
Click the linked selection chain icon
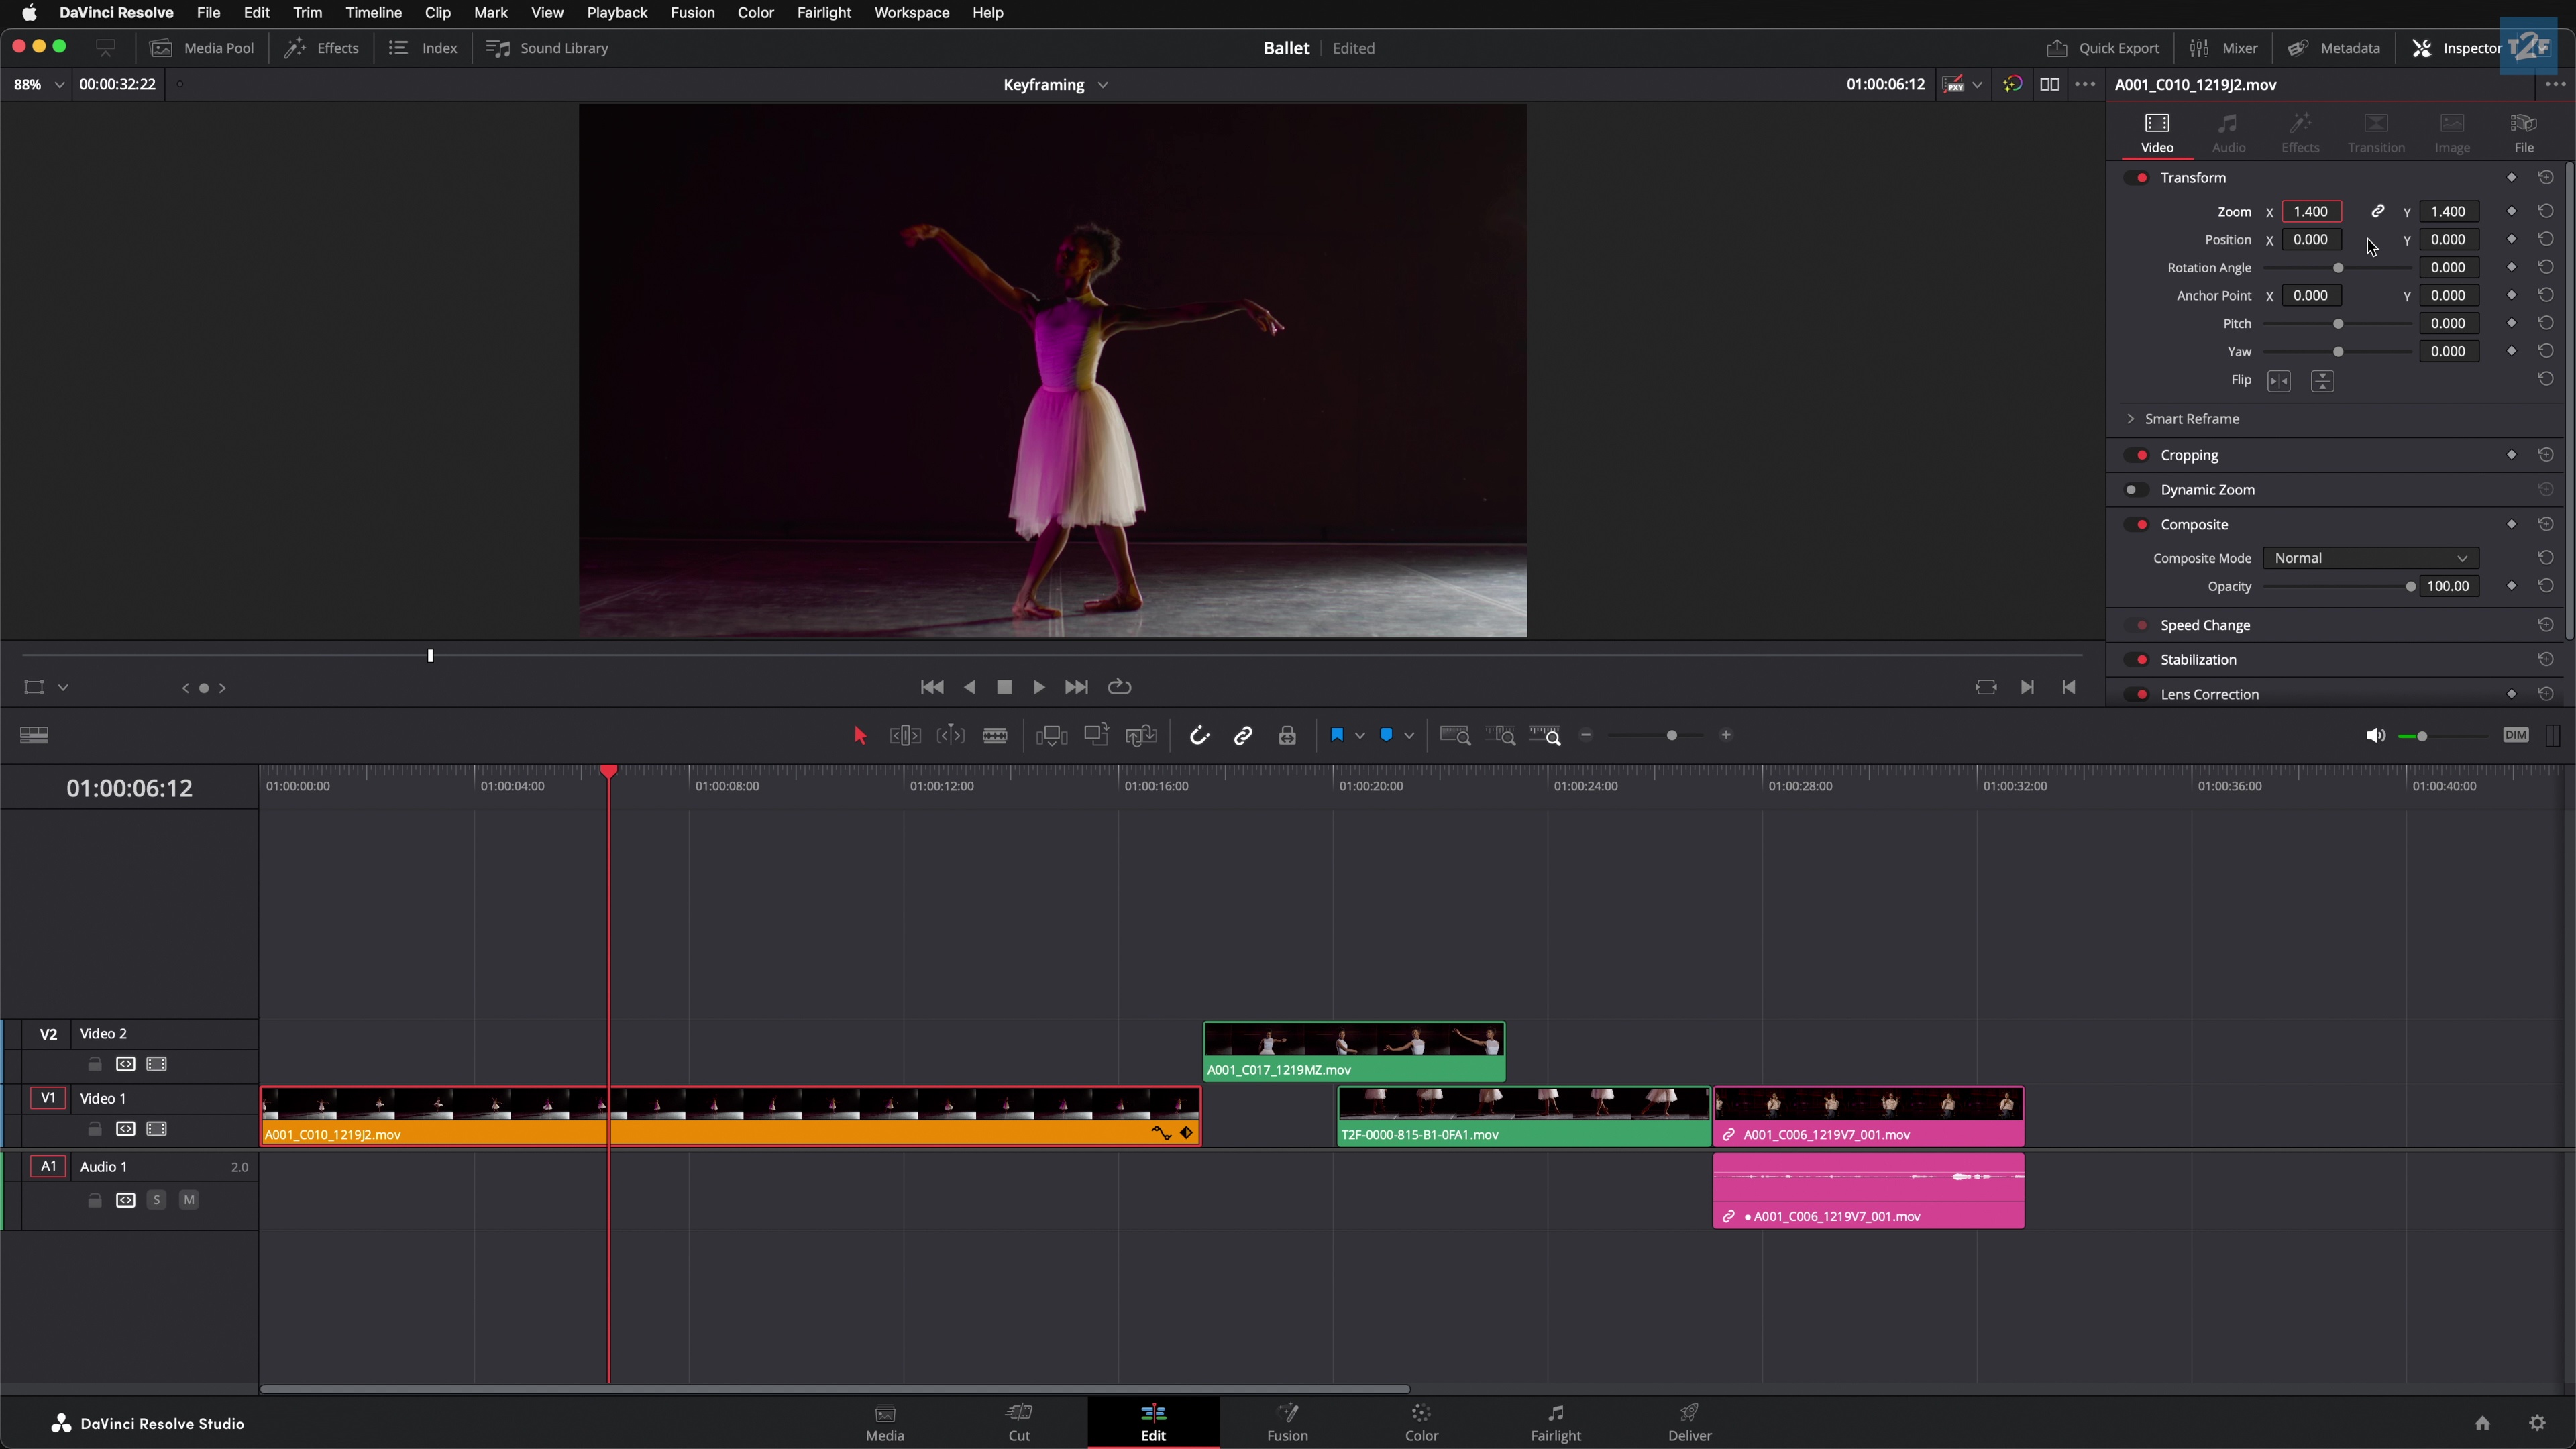1243,735
